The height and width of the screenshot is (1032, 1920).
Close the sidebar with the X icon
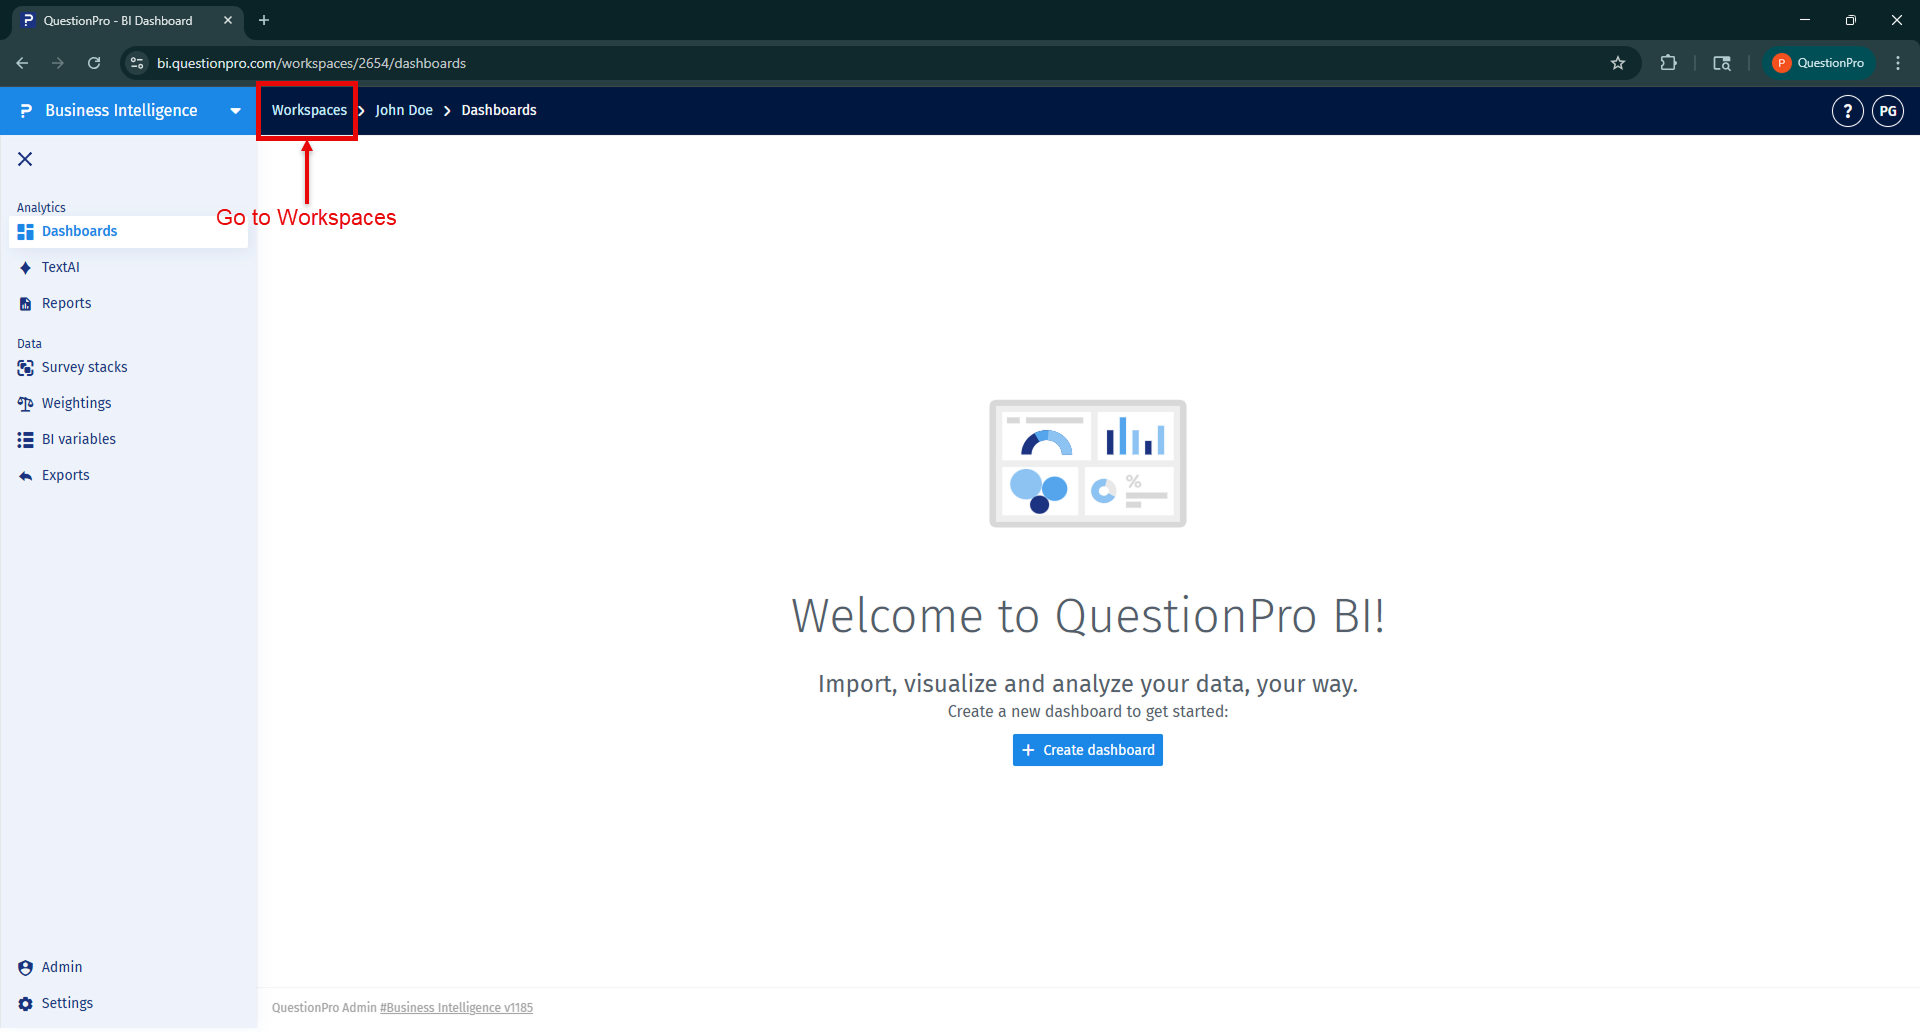[25, 159]
